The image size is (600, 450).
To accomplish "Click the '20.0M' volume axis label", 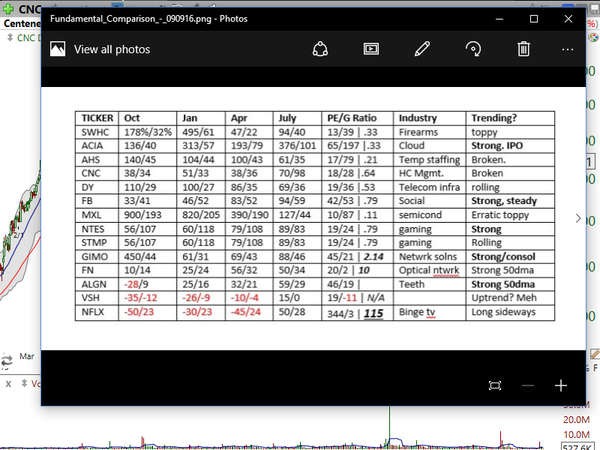I will [x=576, y=419].
